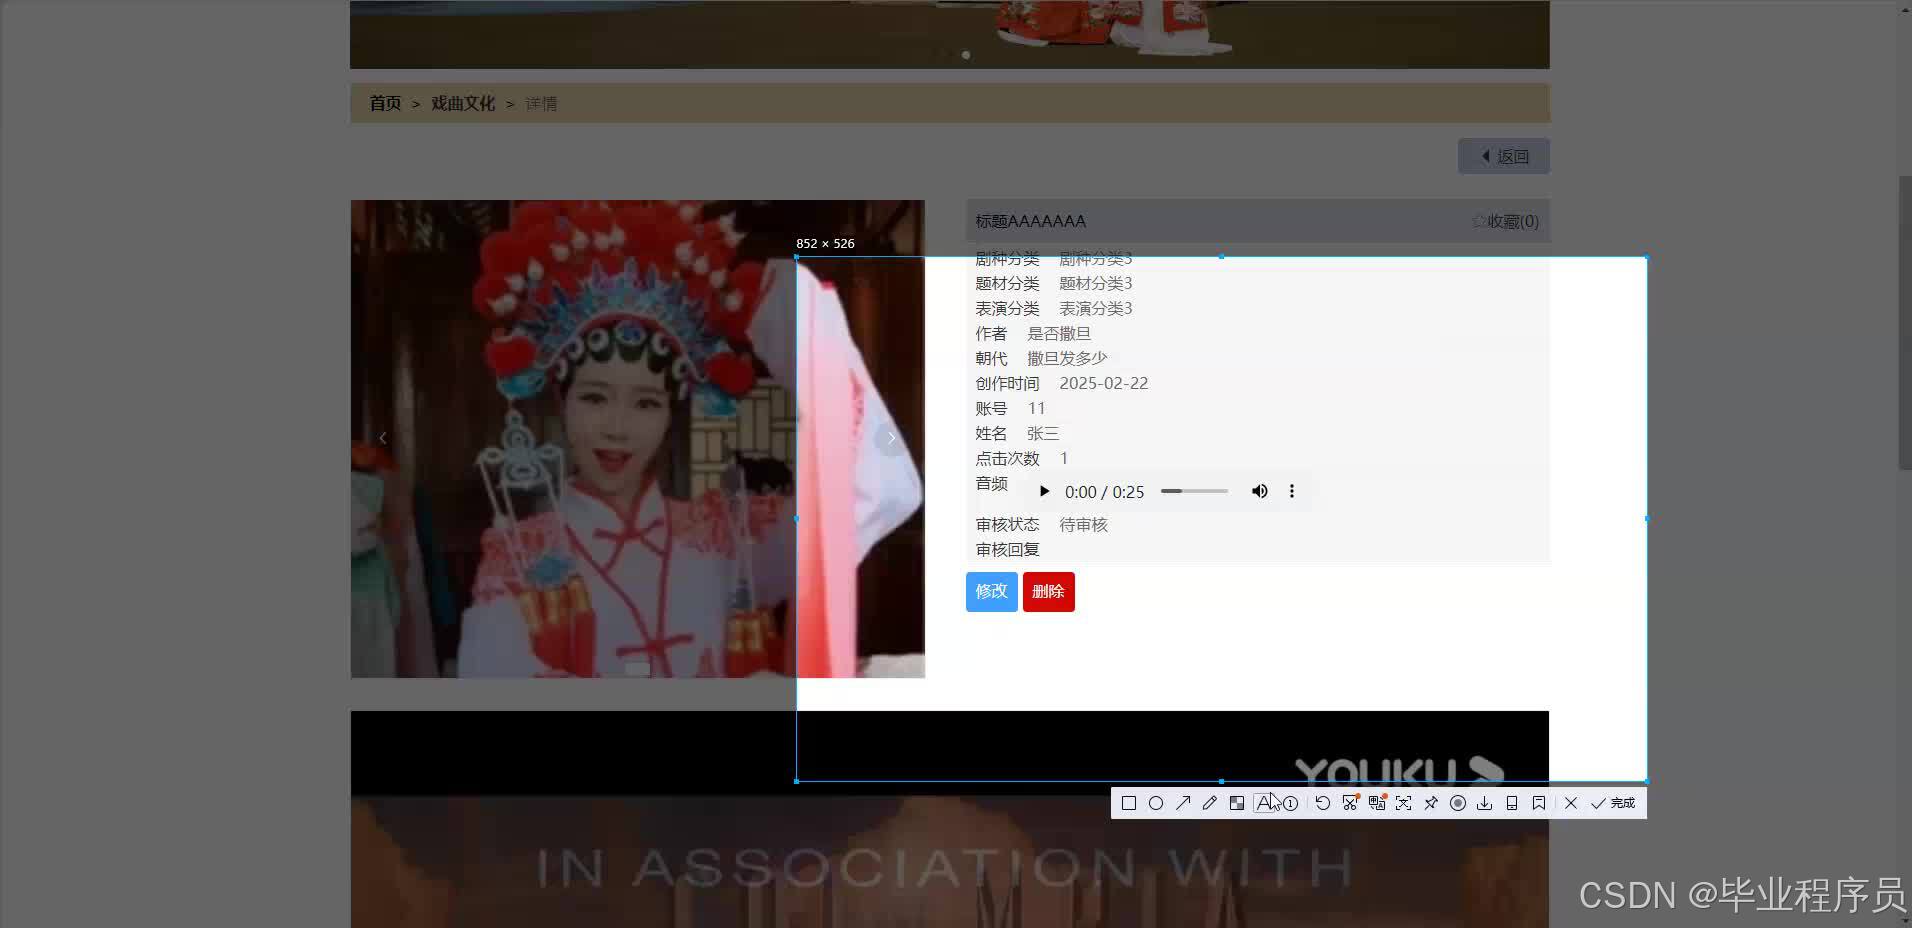
Task: Save the screenshot with the download icon
Action: point(1485,803)
